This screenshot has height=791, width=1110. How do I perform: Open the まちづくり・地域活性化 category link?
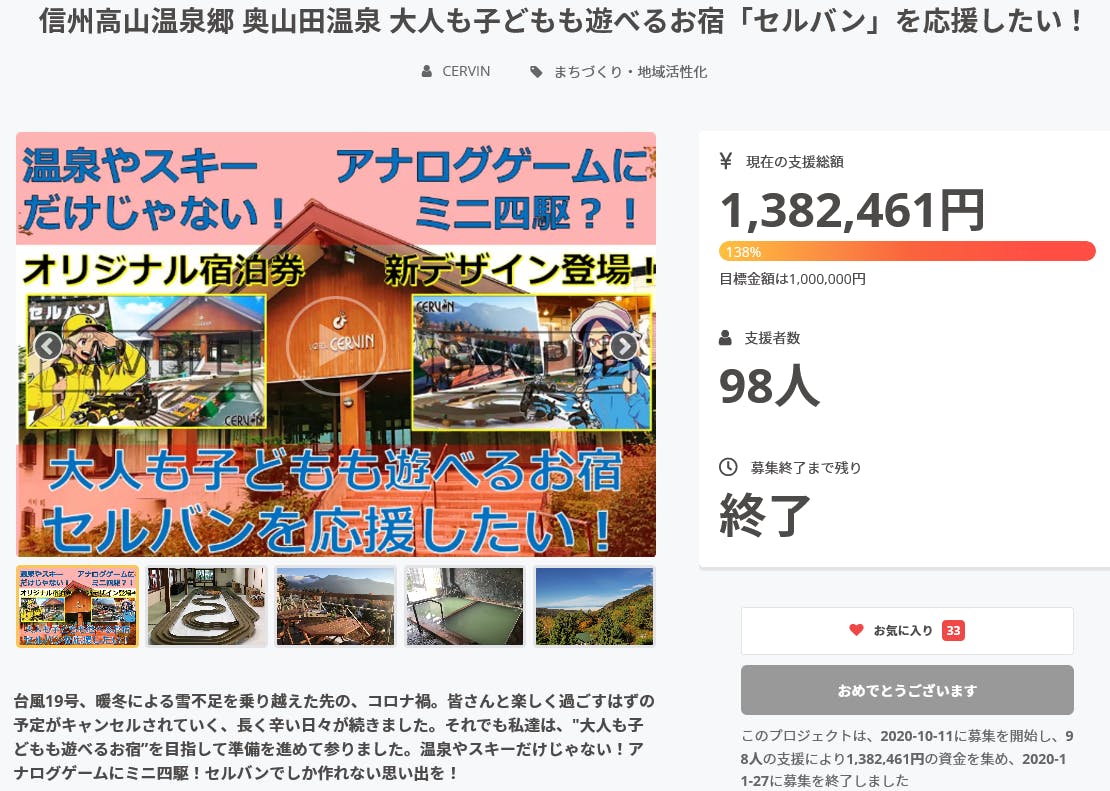(630, 72)
